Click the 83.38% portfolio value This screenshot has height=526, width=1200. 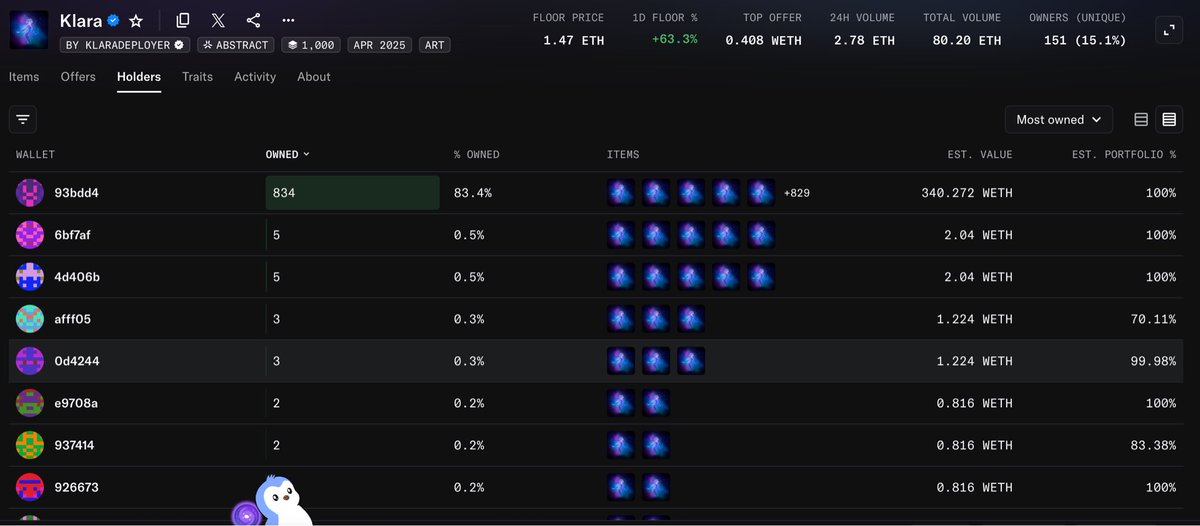1153,445
